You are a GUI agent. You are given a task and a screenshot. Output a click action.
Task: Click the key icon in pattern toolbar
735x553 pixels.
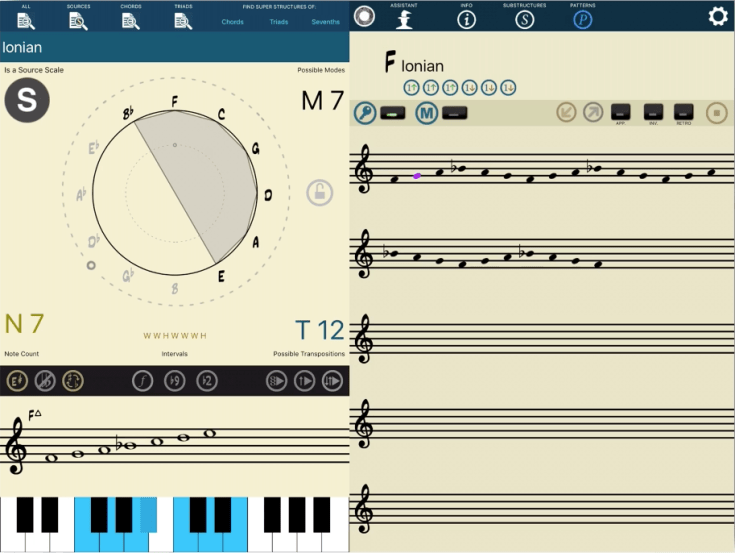click(x=365, y=113)
